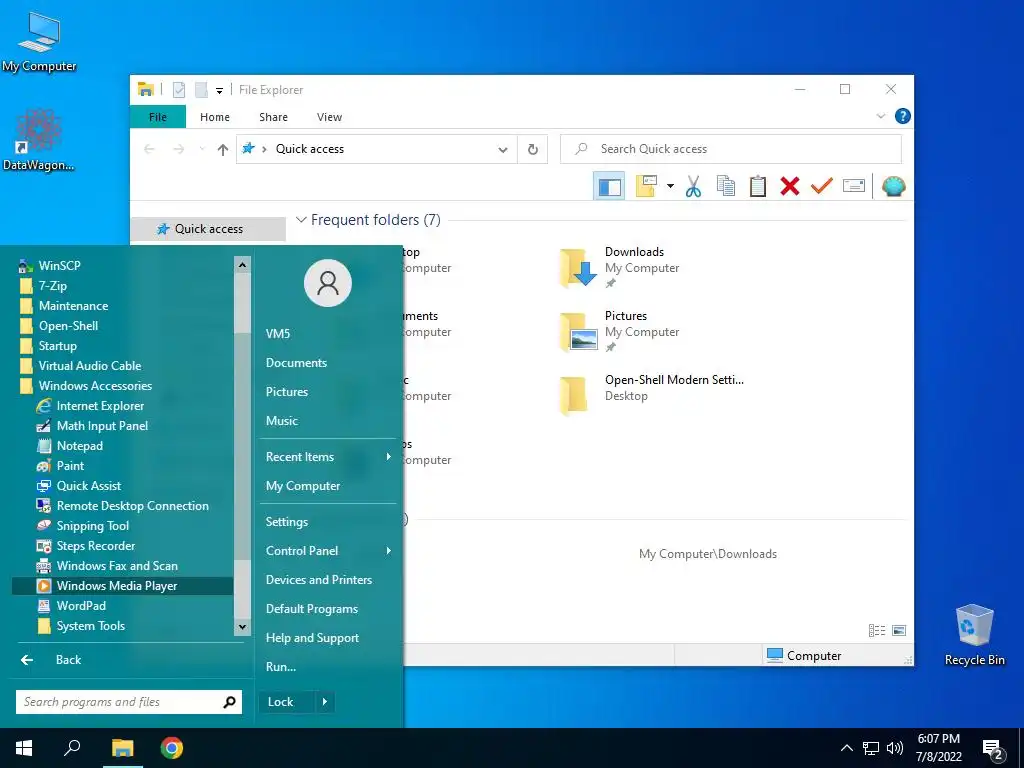Select Quick access in navigation pane

(208, 229)
